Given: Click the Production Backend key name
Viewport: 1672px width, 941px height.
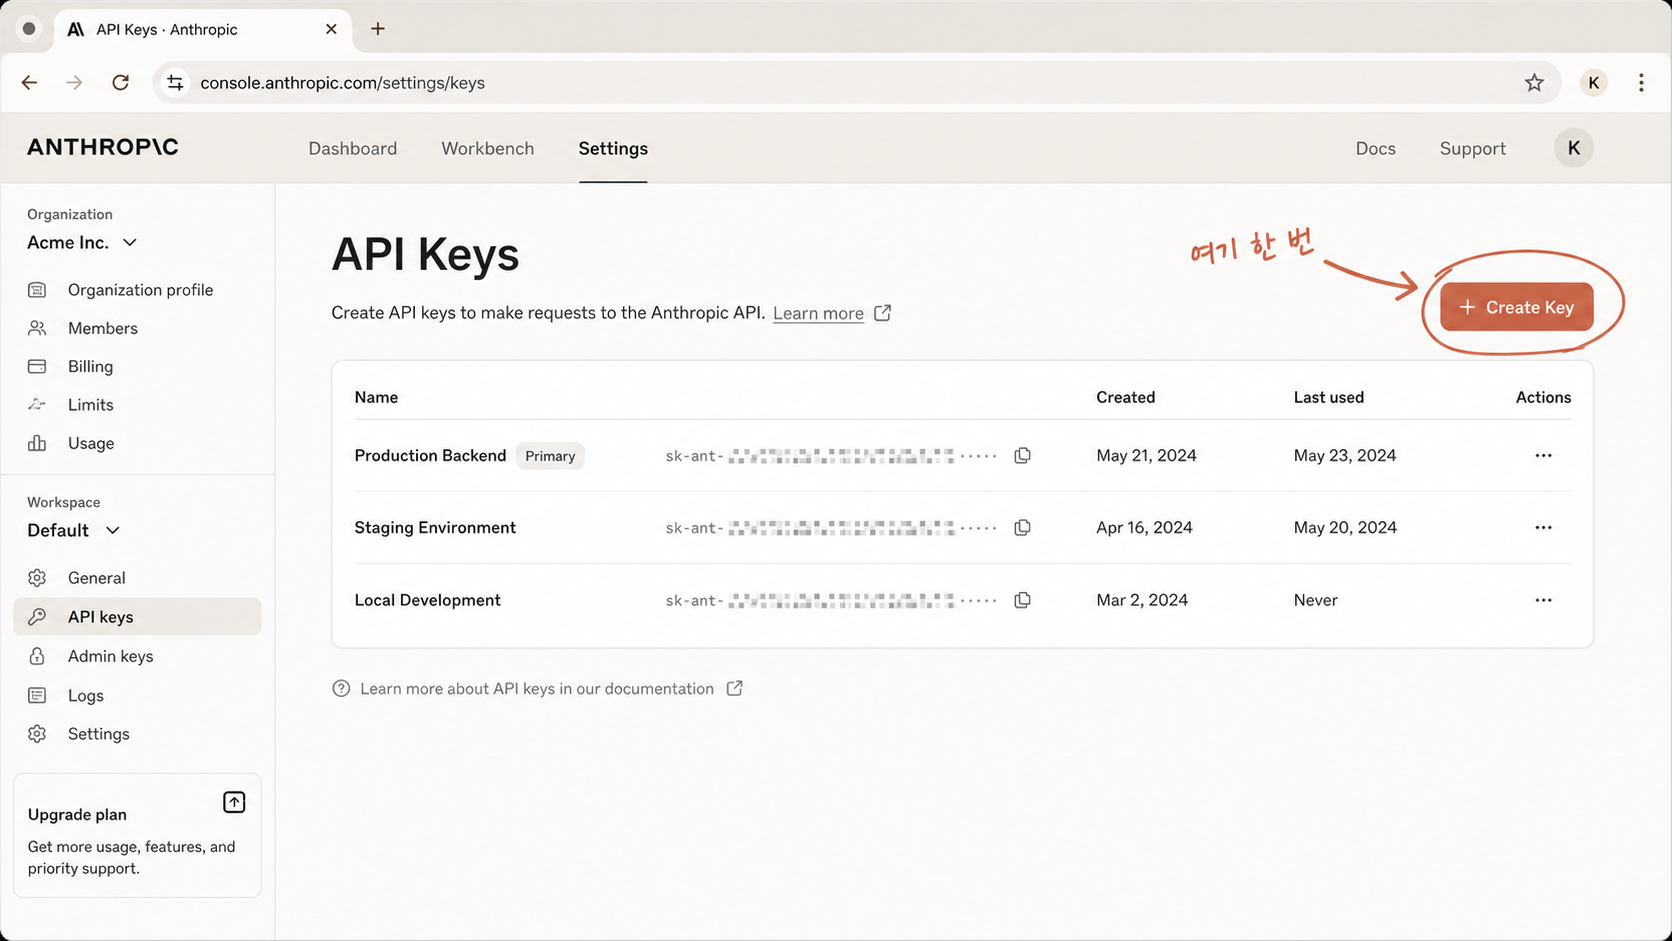Looking at the screenshot, I should pos(430,455).
